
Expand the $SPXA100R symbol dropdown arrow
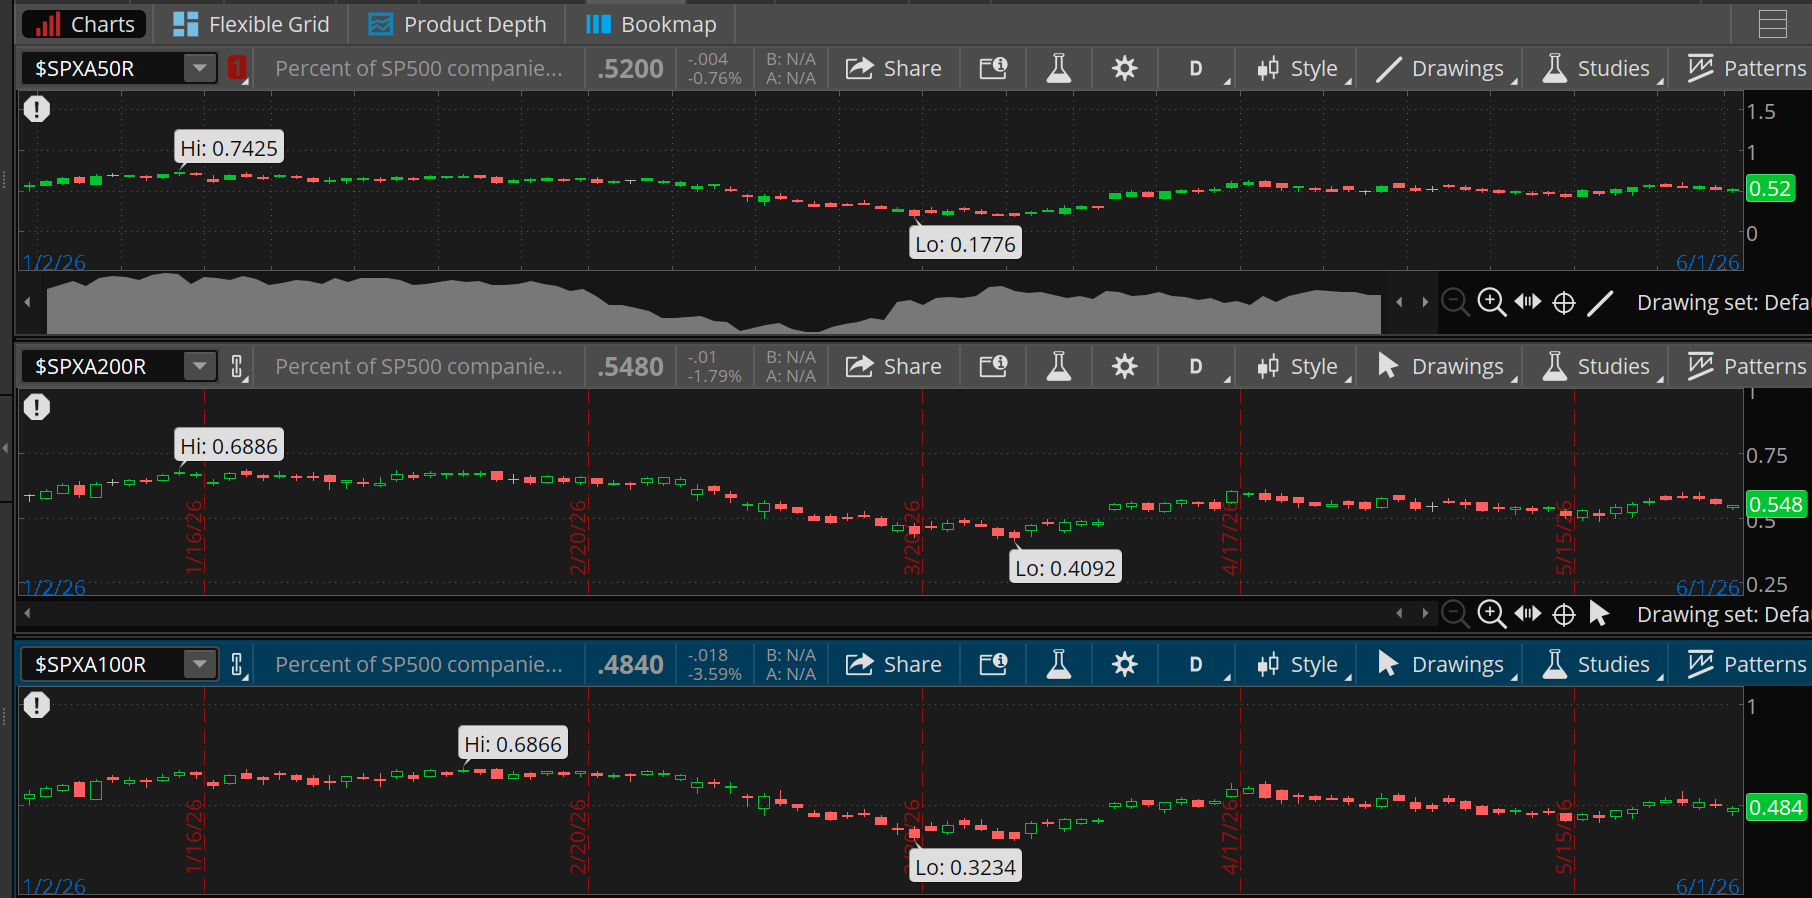[200, 664]
